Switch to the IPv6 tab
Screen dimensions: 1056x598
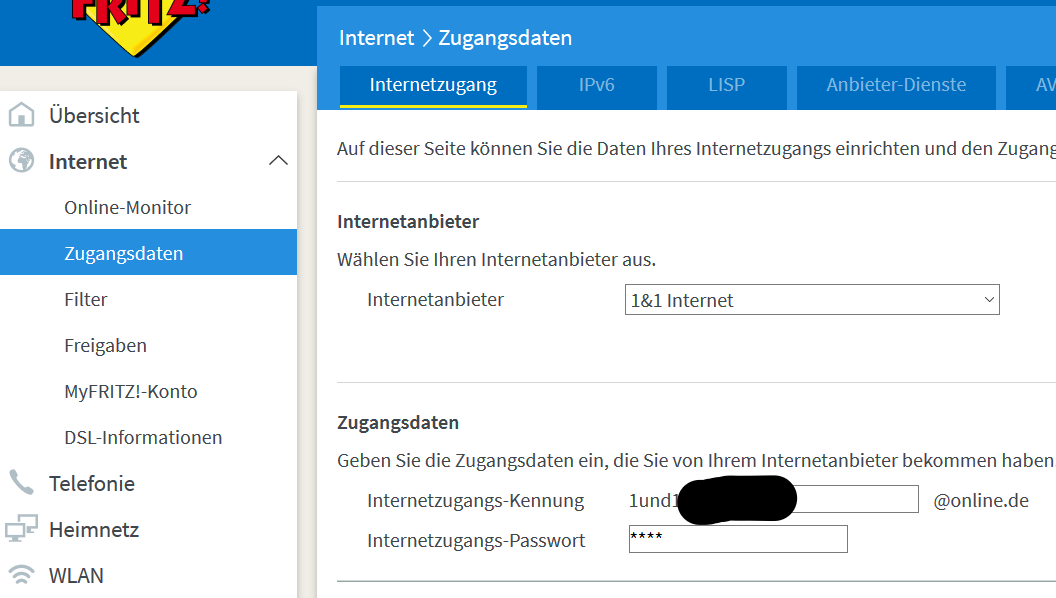(596, 86)
